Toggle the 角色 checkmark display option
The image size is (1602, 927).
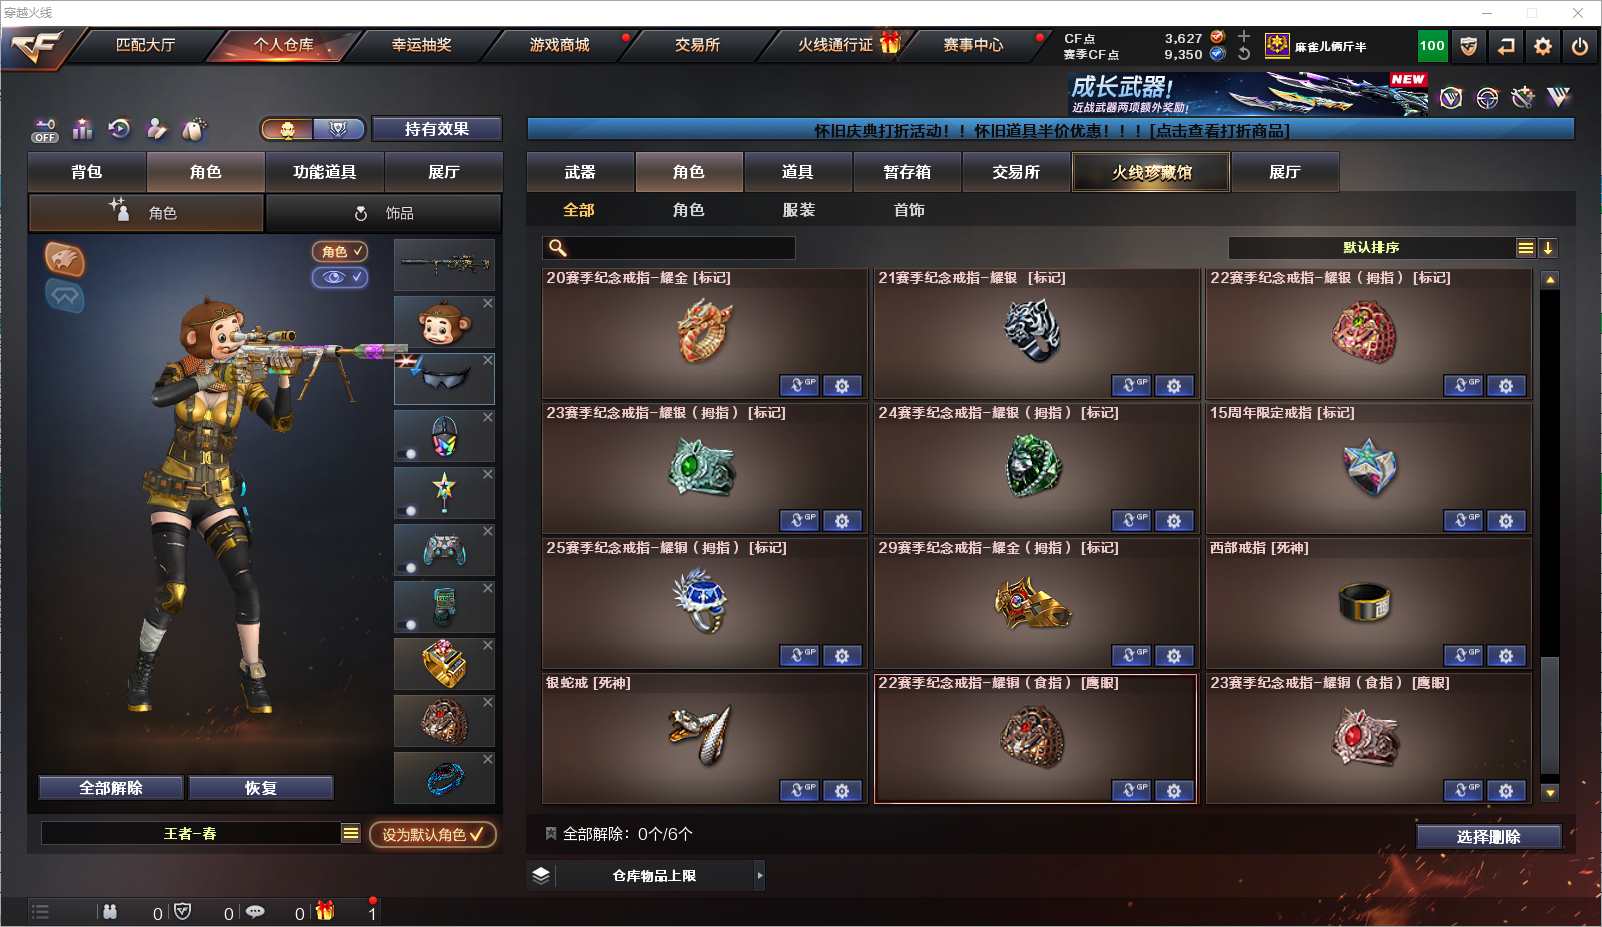[x=340, y=252]
